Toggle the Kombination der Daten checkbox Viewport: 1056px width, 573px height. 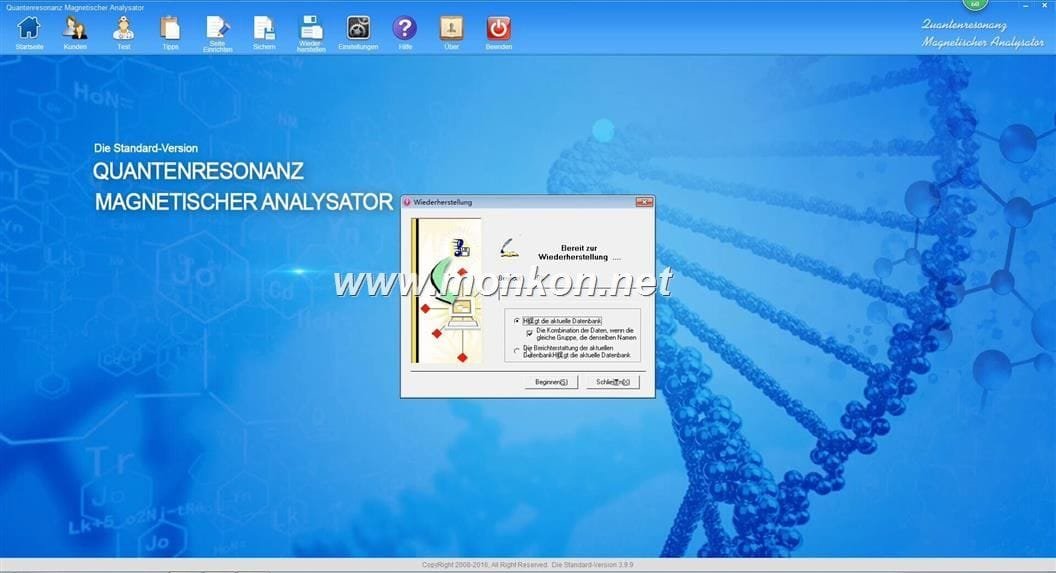(x=530, y=332)
